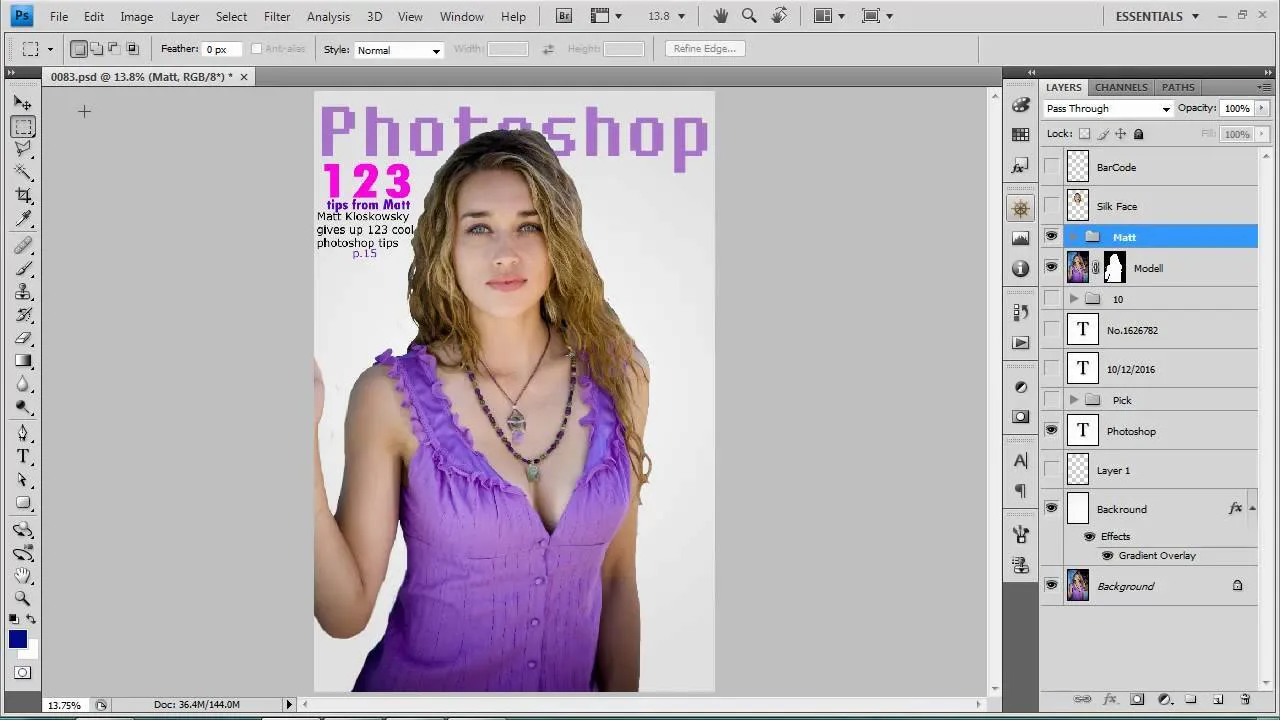This screenshot has height=720, width=1280.
Task: Toggle Quick Mask mode
Action: coord(23,673)
